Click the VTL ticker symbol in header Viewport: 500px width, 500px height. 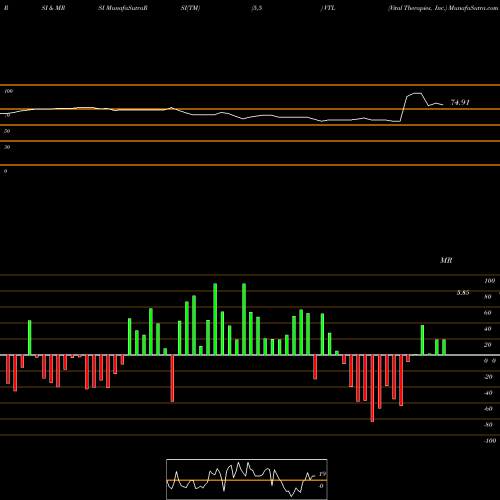click(x=329, y=8)
